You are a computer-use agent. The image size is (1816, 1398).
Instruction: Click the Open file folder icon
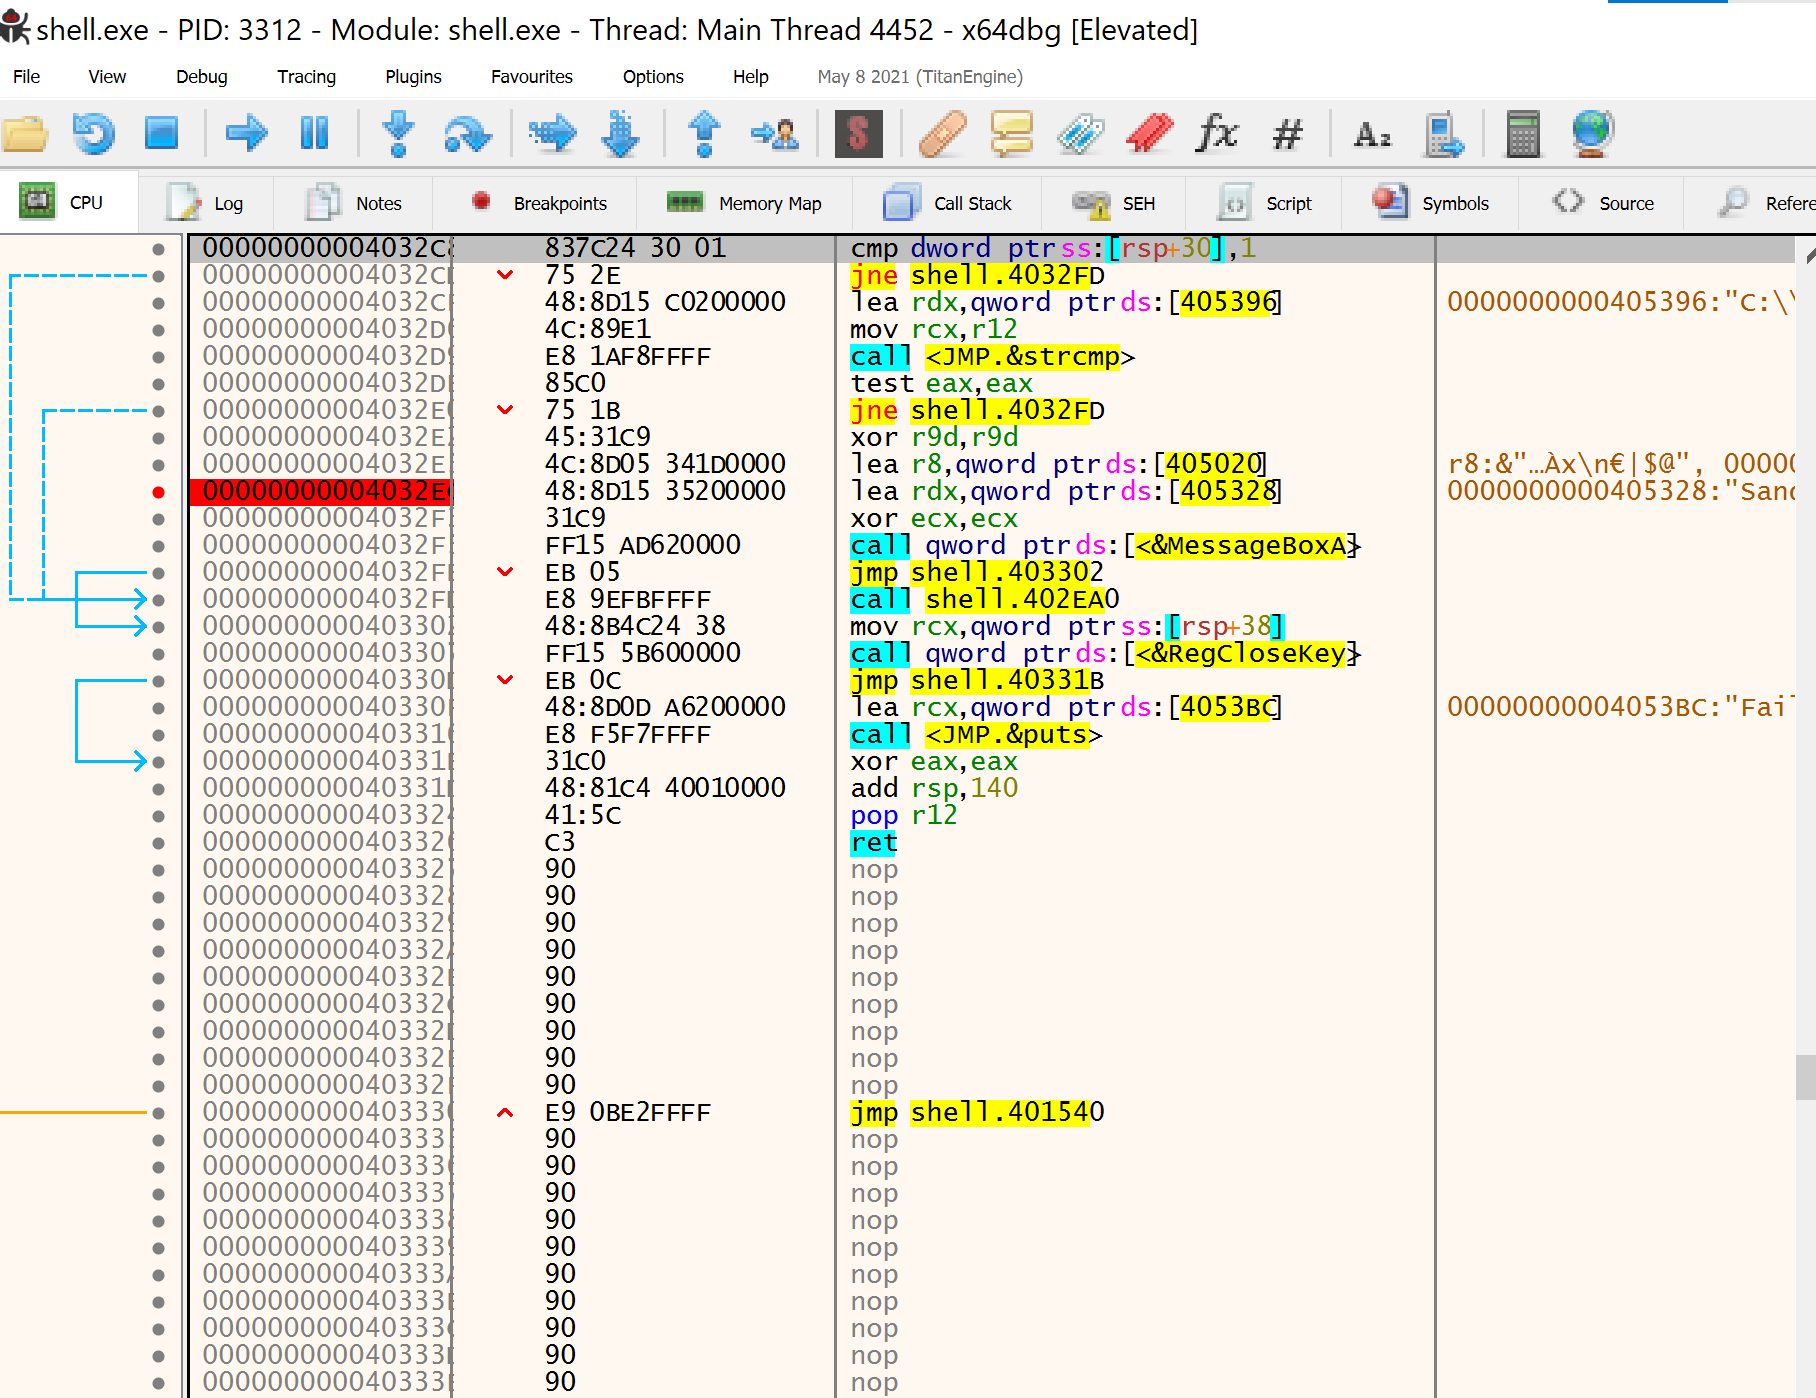coord(26,133)
